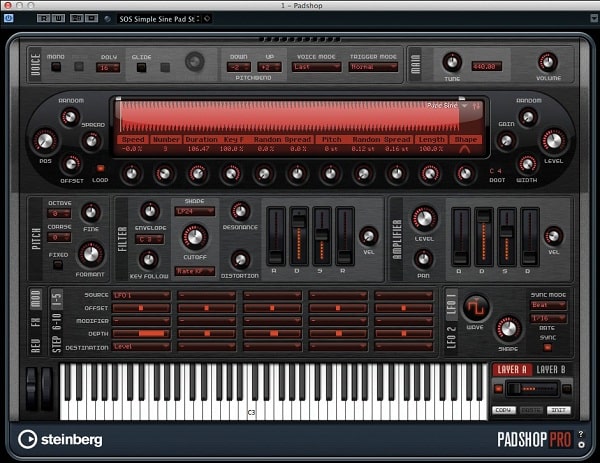
Task: Open the filter Shape LP24 dropdown
Action: [195, 211]
